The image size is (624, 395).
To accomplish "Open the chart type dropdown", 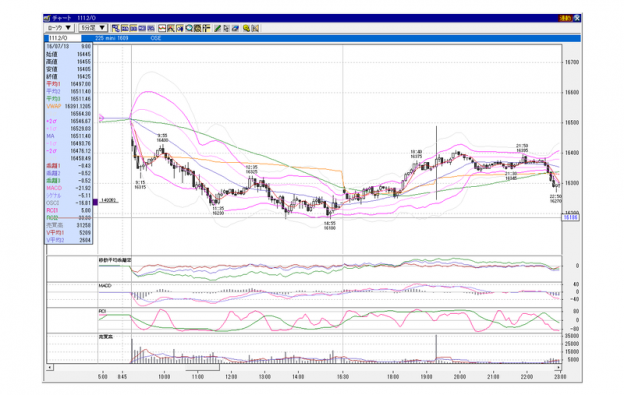I will (59, 28).
